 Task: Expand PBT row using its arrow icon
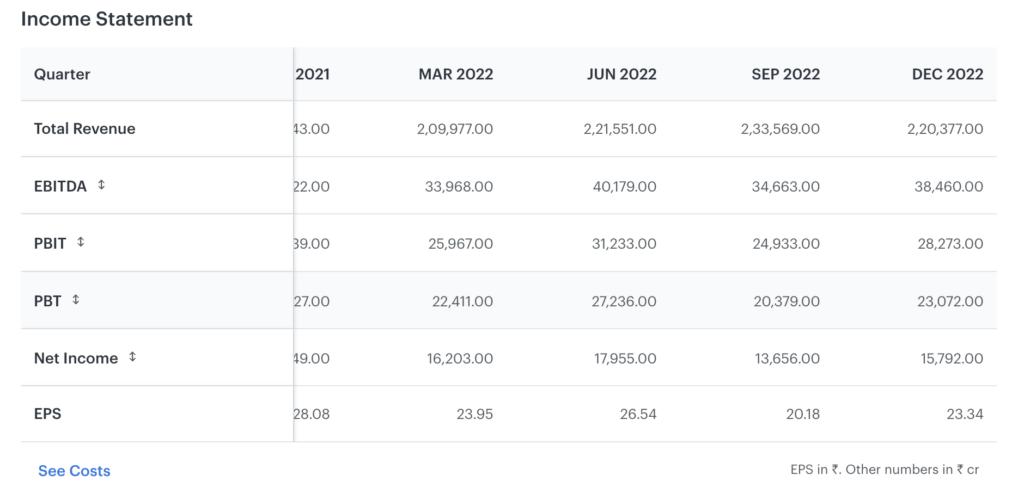(75, 299)
